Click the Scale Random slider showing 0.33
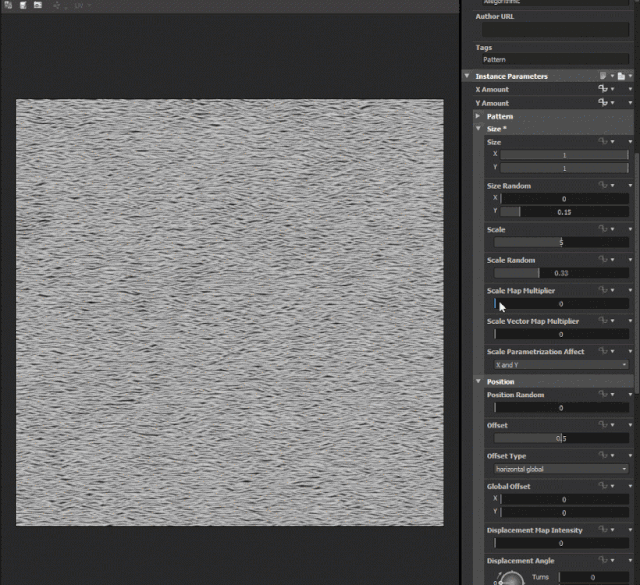Screen dimensions: 640x585 pos(561,273)
